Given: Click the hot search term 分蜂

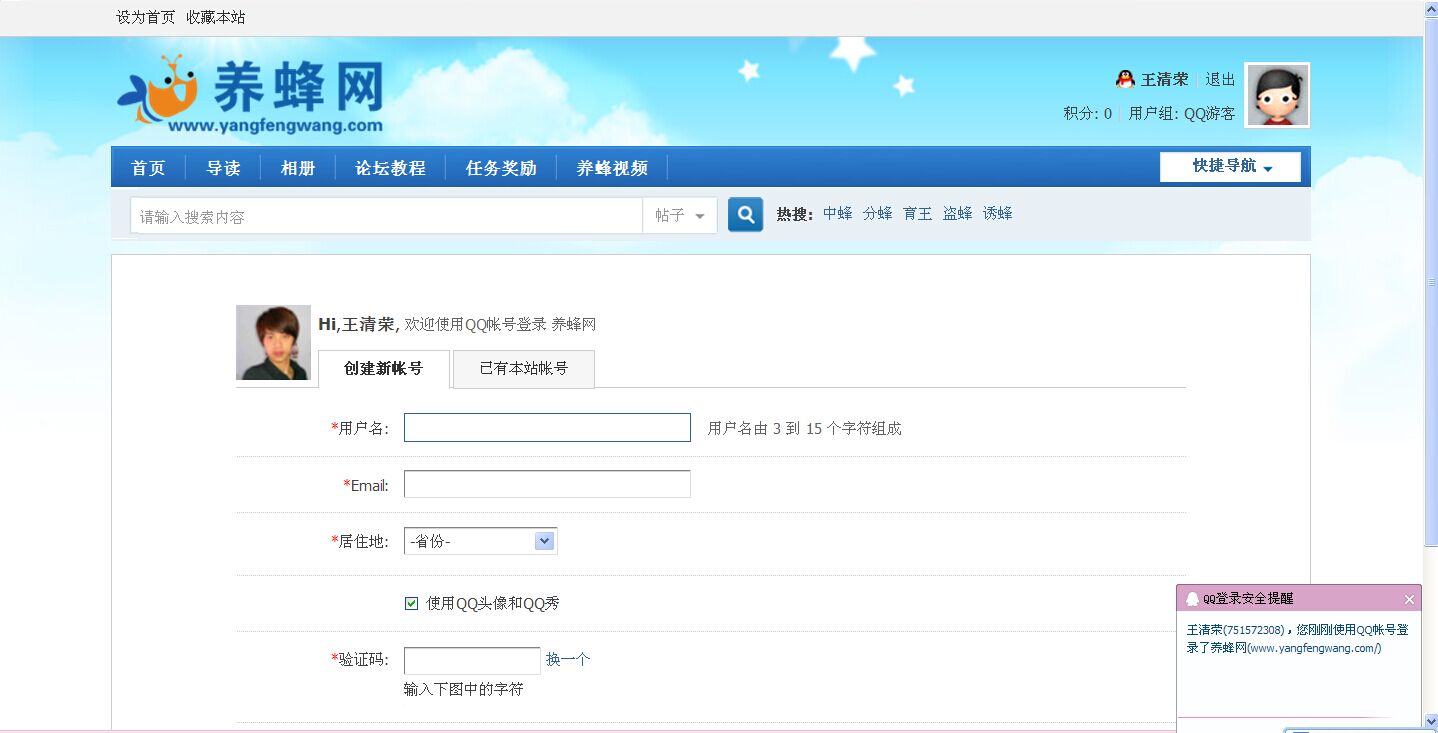Looking at the screenshot, I should click(878, 214).
